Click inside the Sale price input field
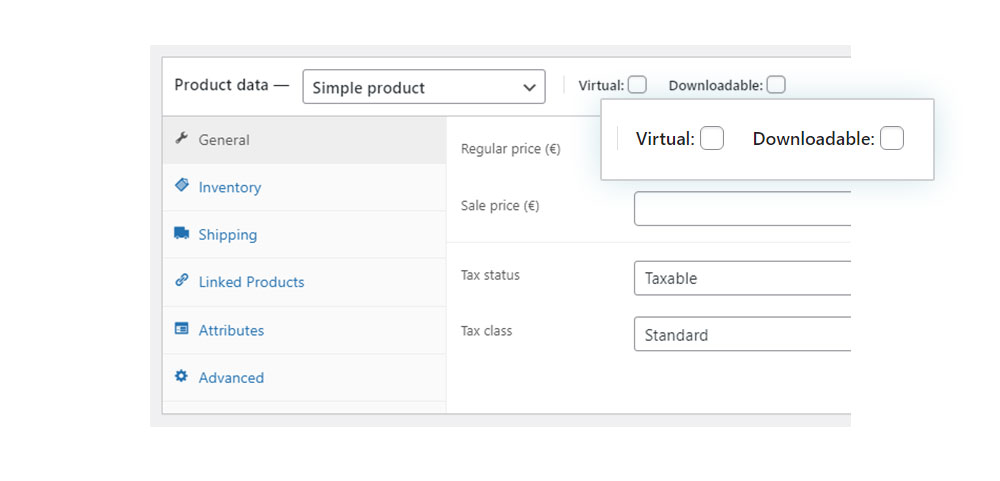1000x481 pixels. [x=743, y=209]
